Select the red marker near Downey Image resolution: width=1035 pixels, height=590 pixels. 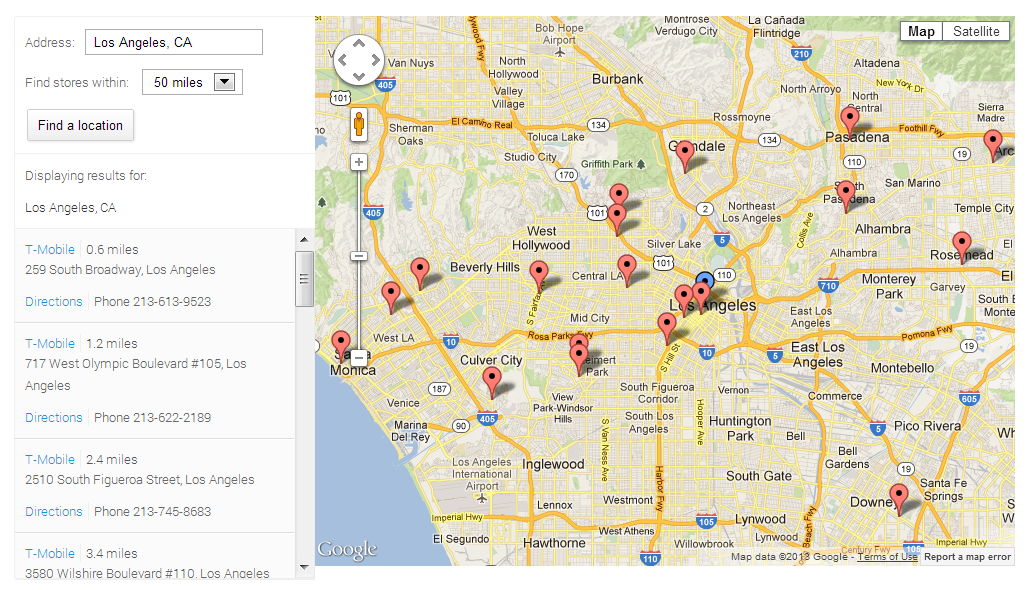898,495
